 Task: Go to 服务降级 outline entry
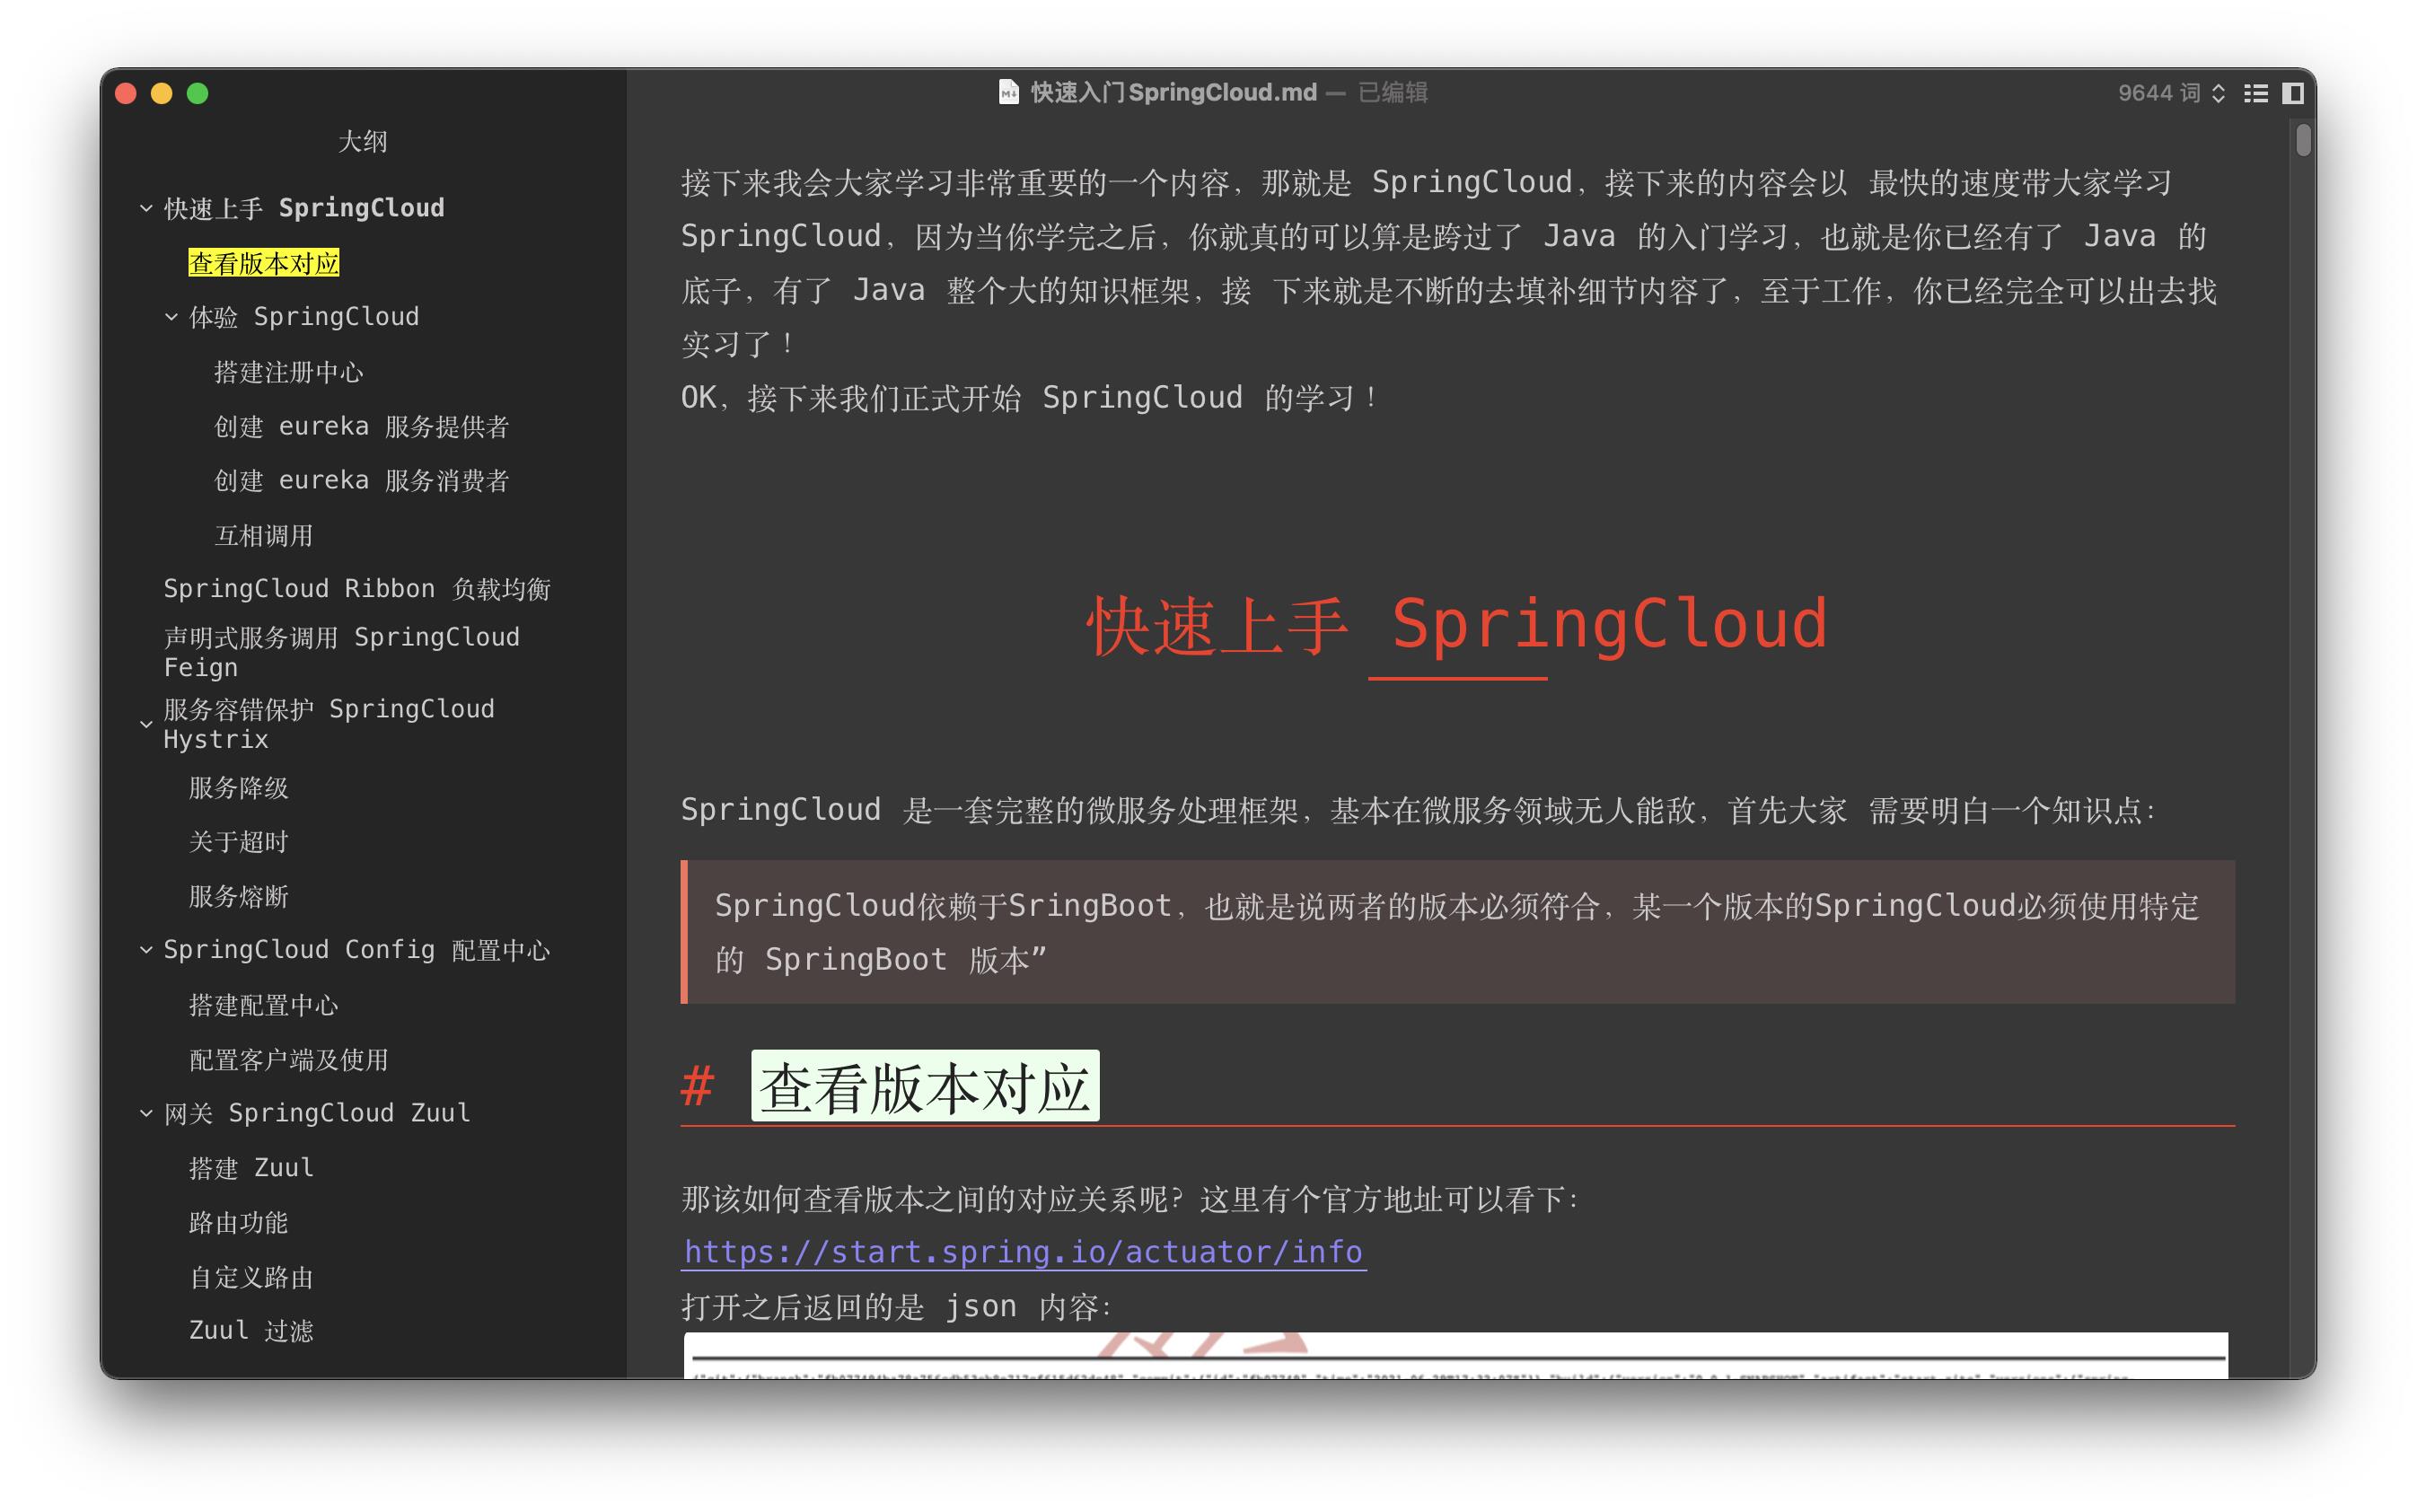coord(239,788)
